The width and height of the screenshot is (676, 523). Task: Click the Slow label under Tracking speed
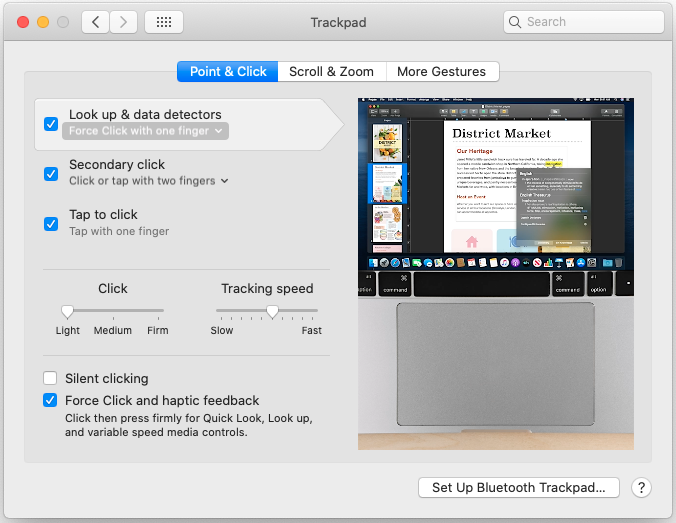[222, 330]
